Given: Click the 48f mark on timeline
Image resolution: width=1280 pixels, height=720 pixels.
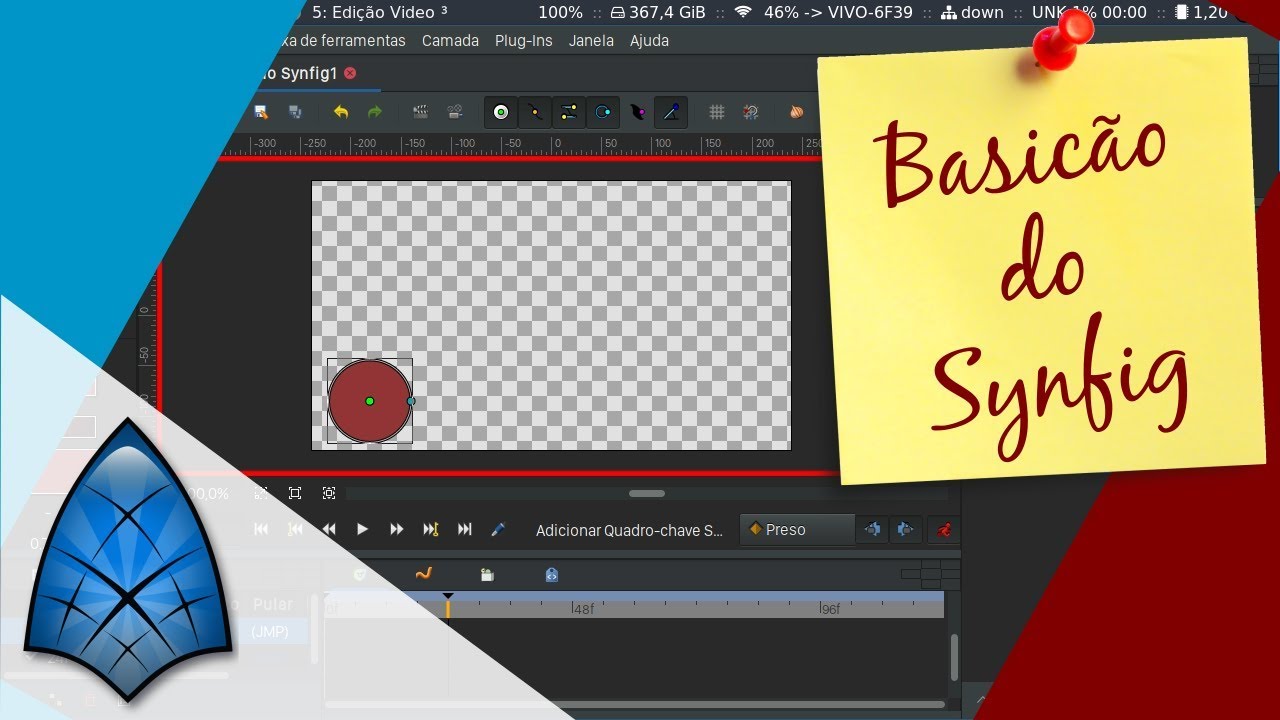Looking at the screenshot, I should pyautogui.click(x=583, y=608).
